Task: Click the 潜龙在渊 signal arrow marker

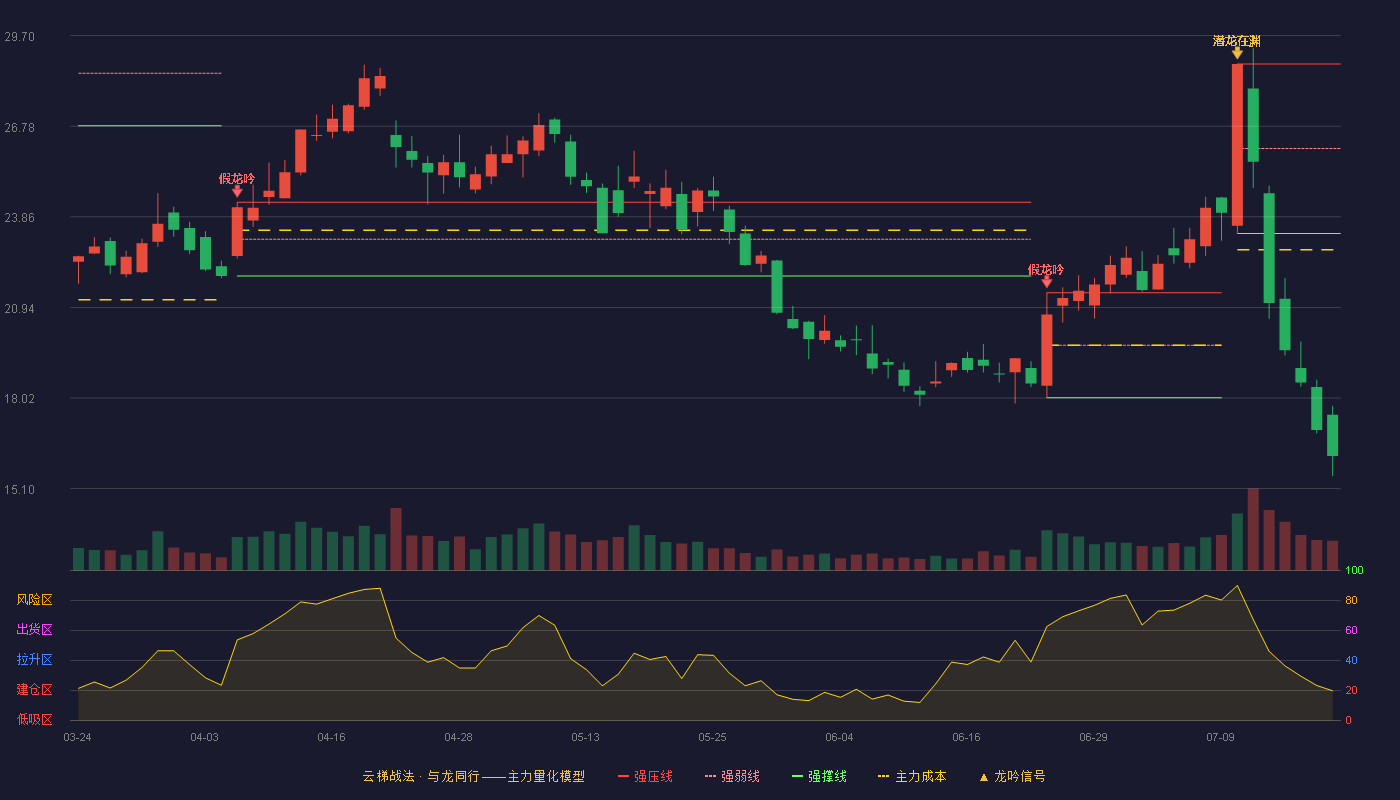Action: coord(1237,53)
